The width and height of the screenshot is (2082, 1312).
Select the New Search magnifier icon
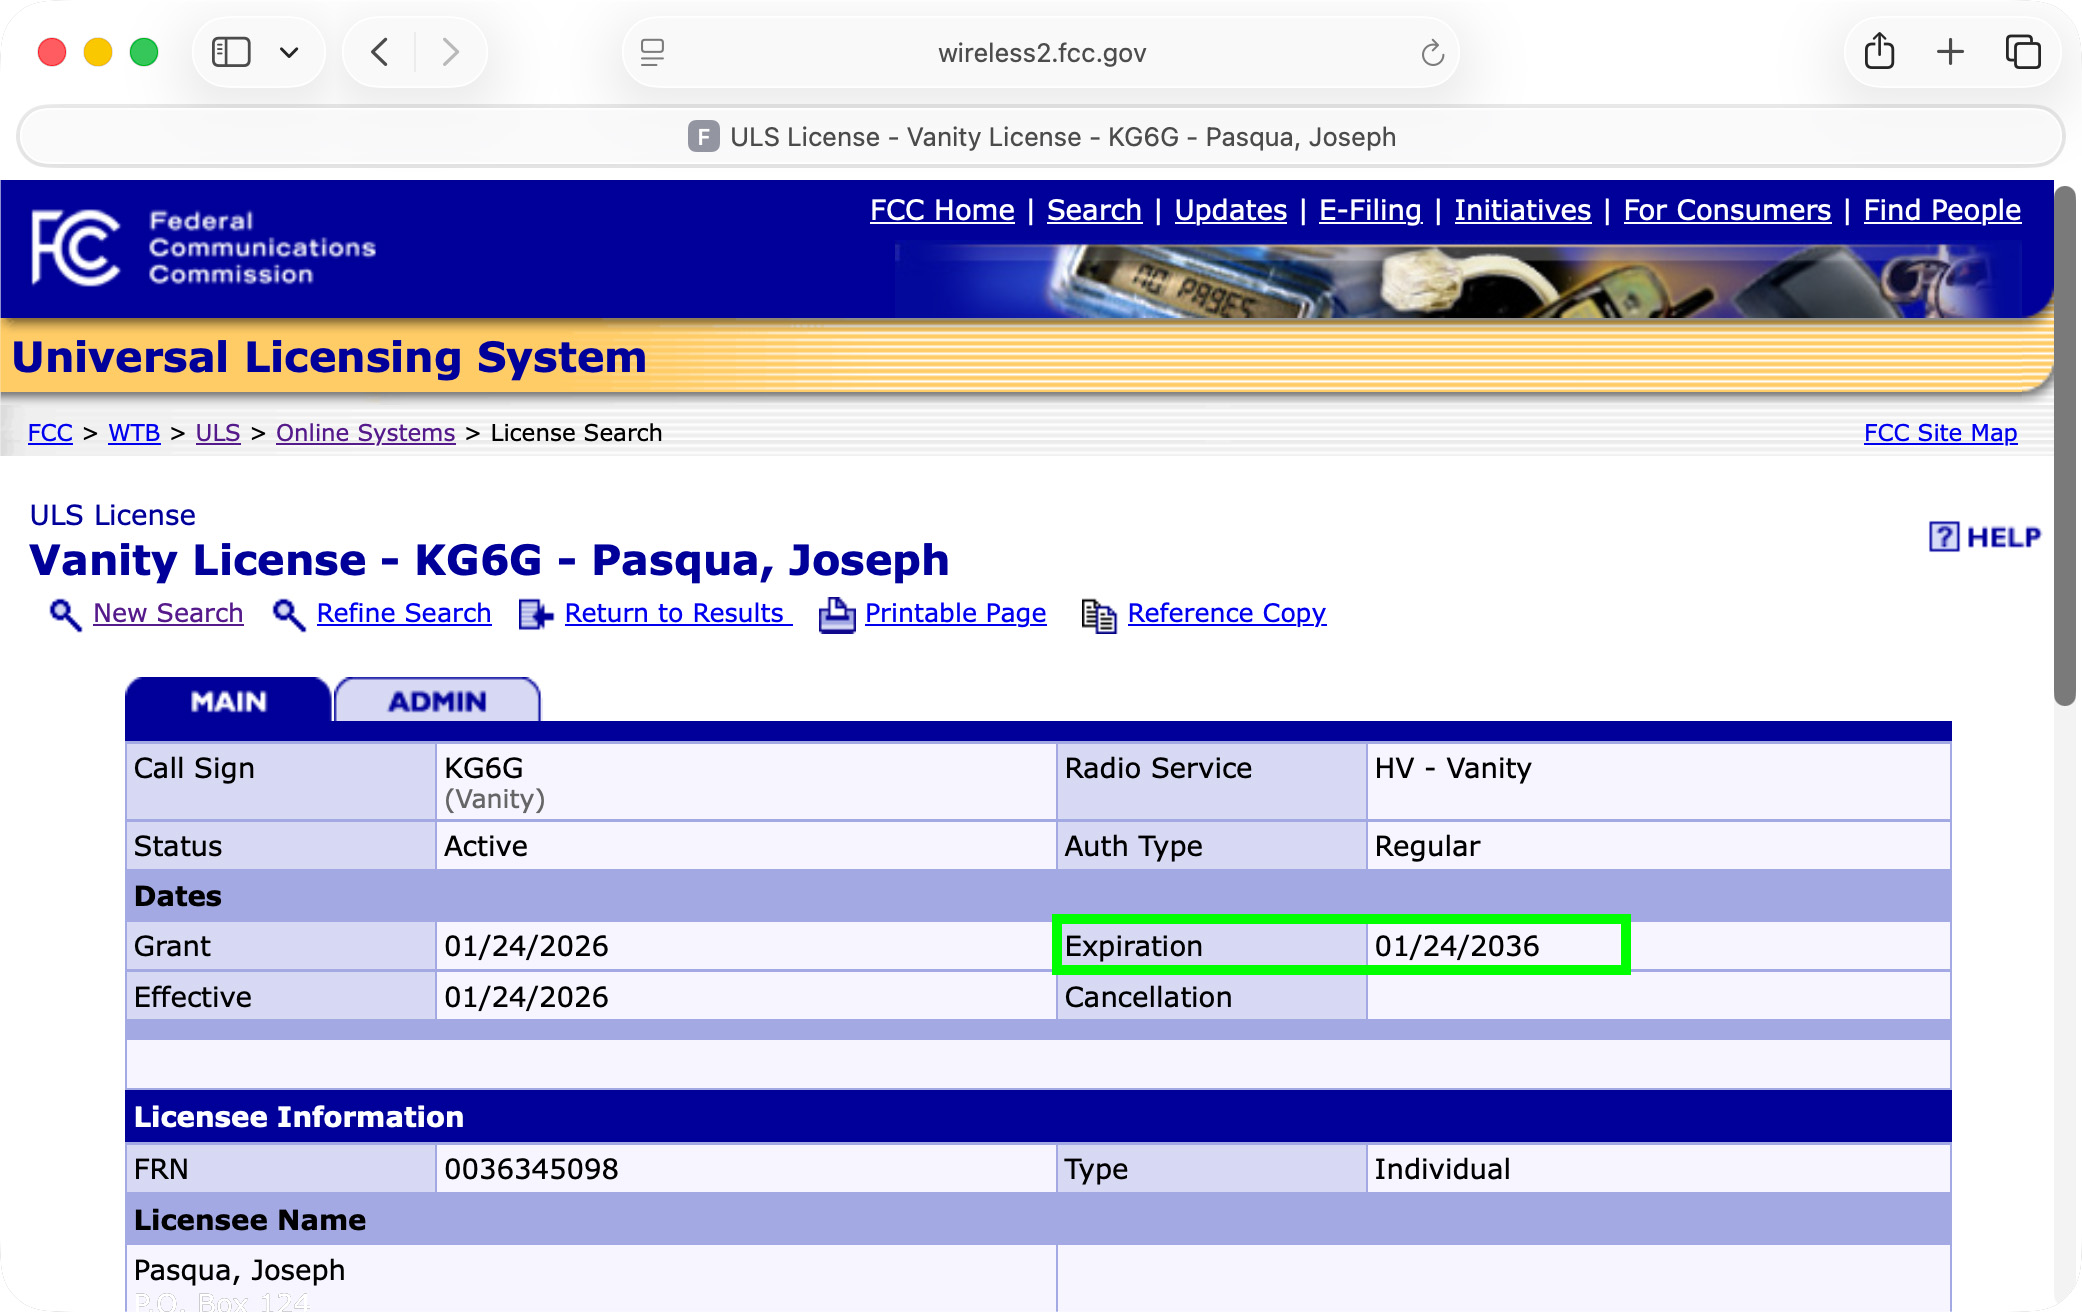(x=63, y=614)
